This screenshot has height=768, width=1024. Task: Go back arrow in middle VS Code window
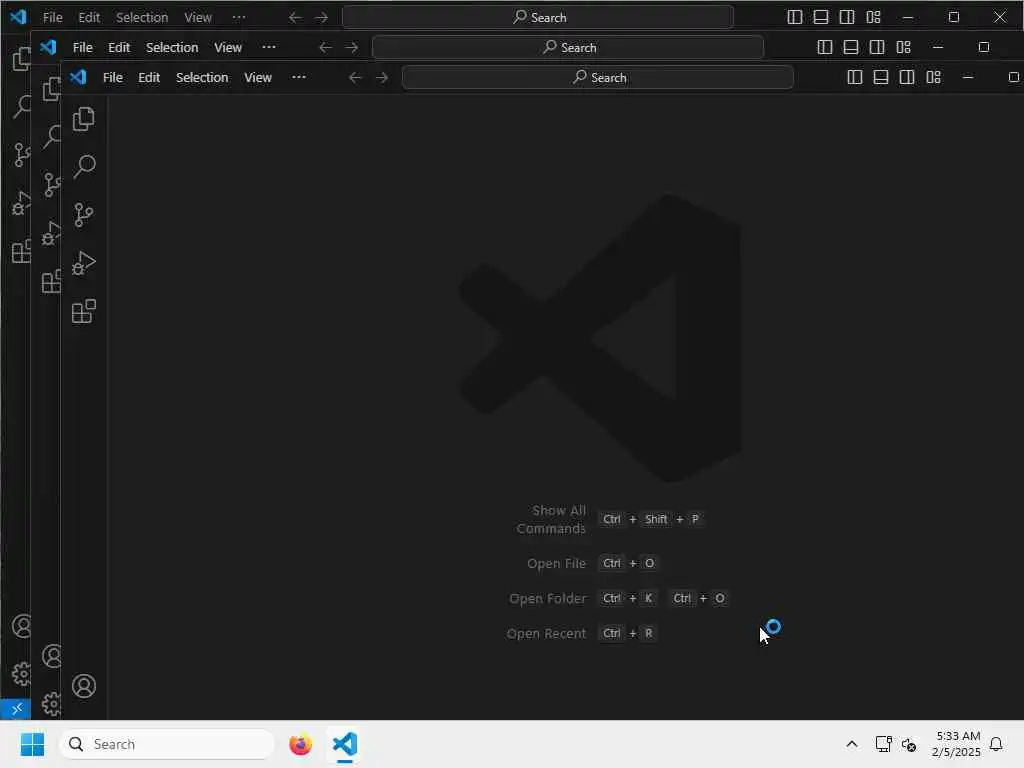(325, 47)
